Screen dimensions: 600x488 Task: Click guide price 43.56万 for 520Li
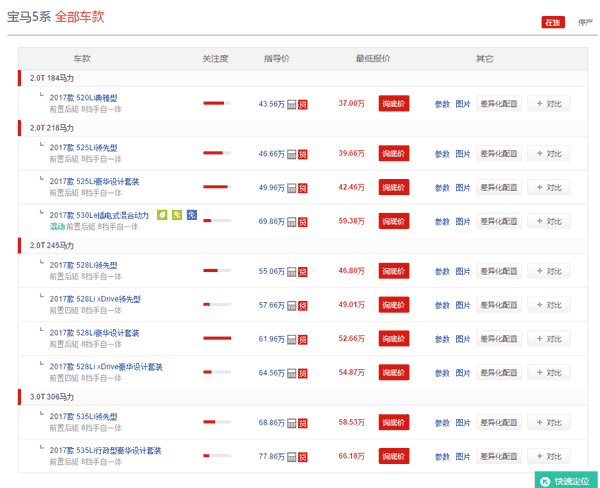pyautogui.click(x=272, y=104)
